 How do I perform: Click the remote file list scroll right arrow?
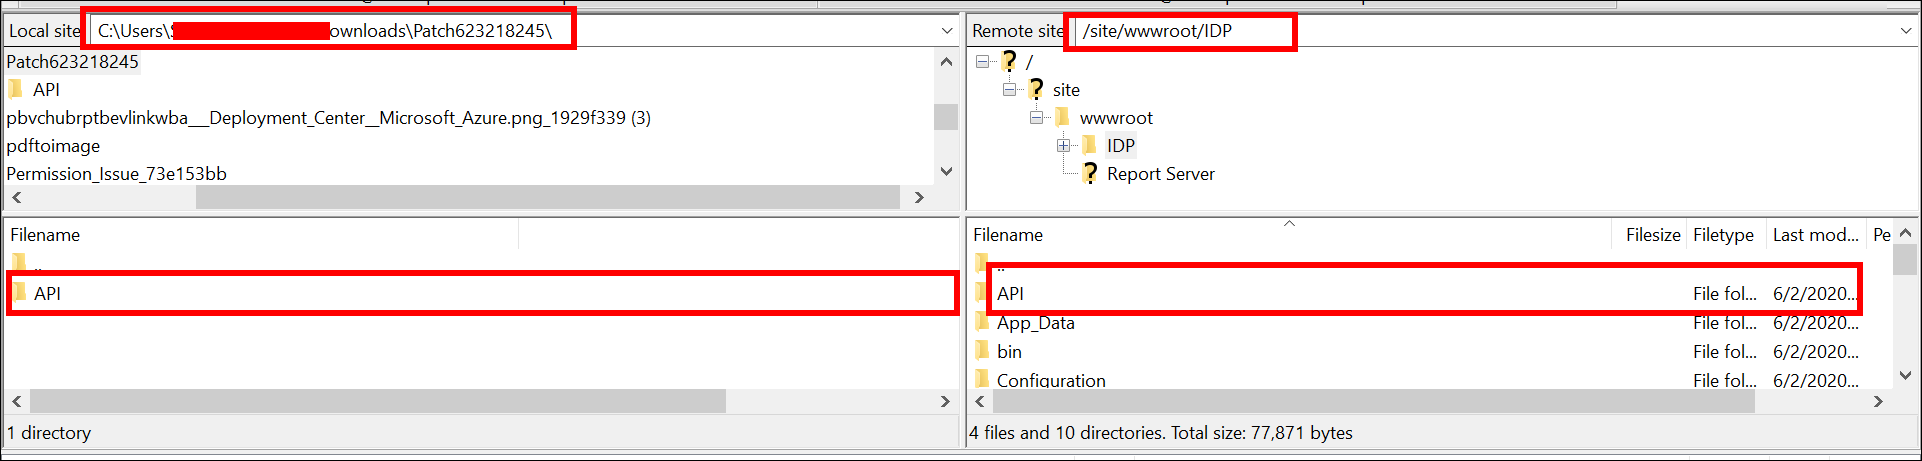pyautogui.click(x=1878, y=401)
